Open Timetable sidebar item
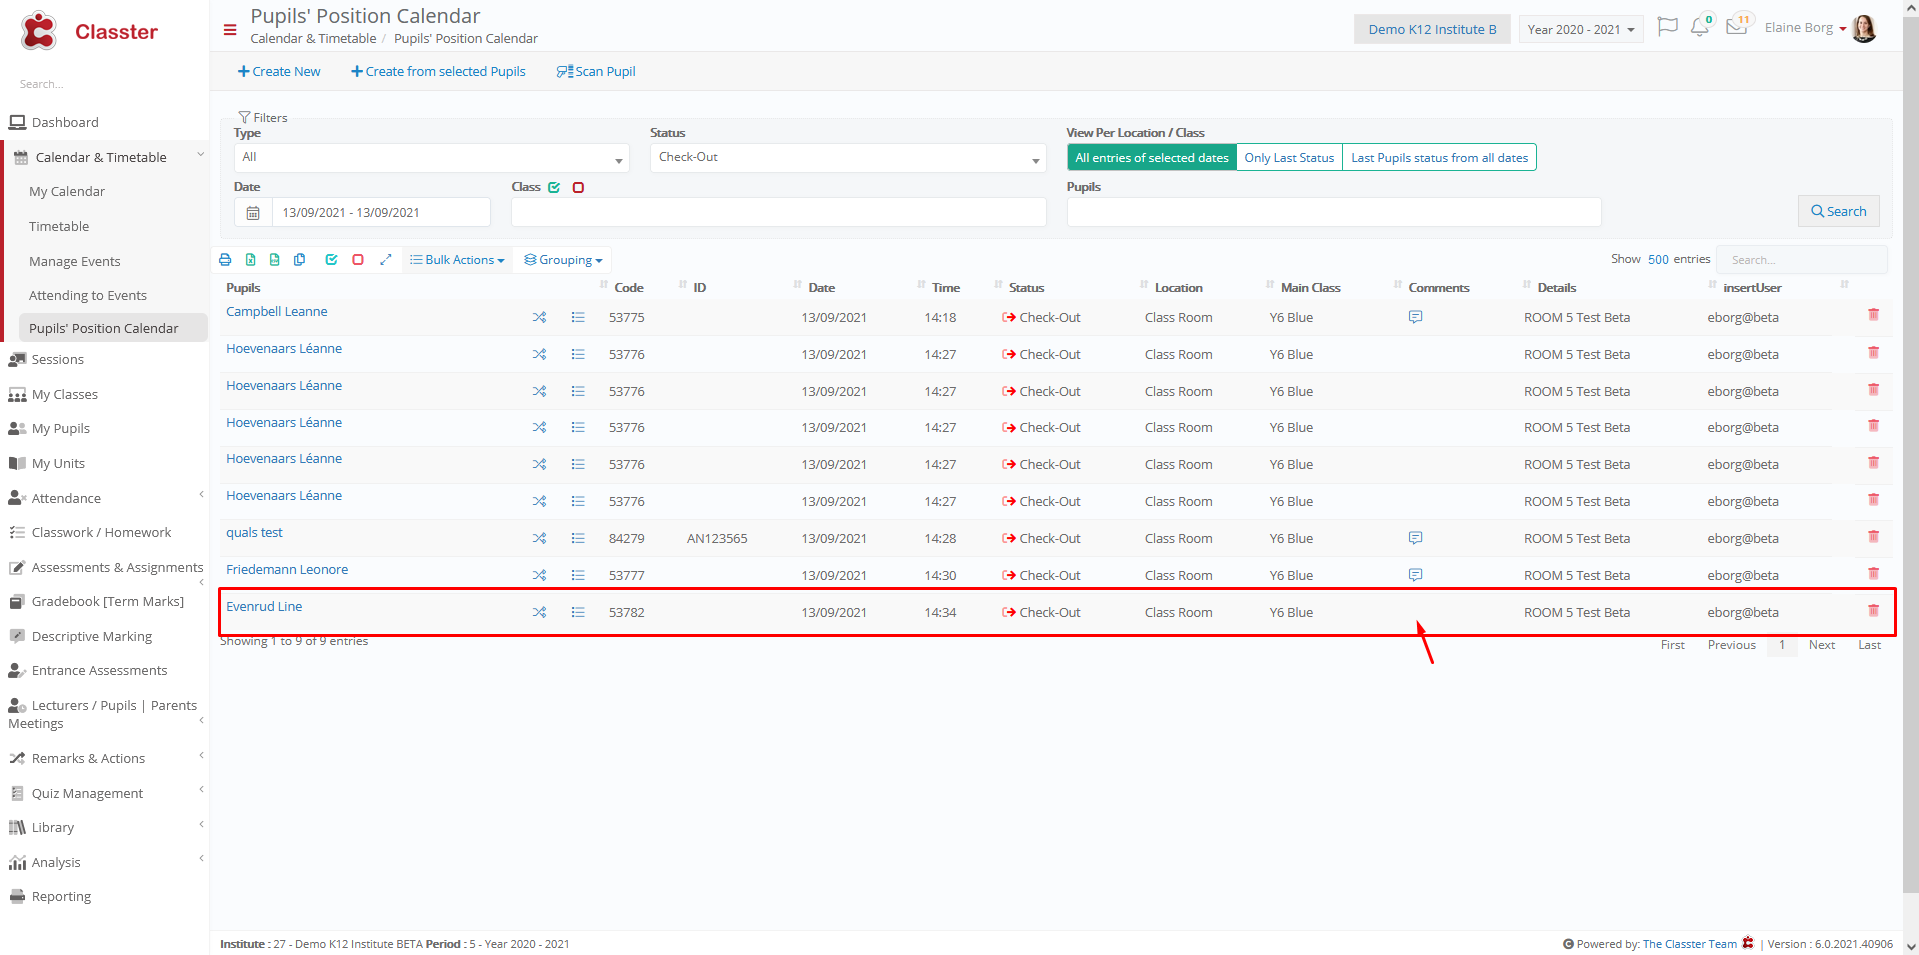1919x955 pixels. point(59,227)
